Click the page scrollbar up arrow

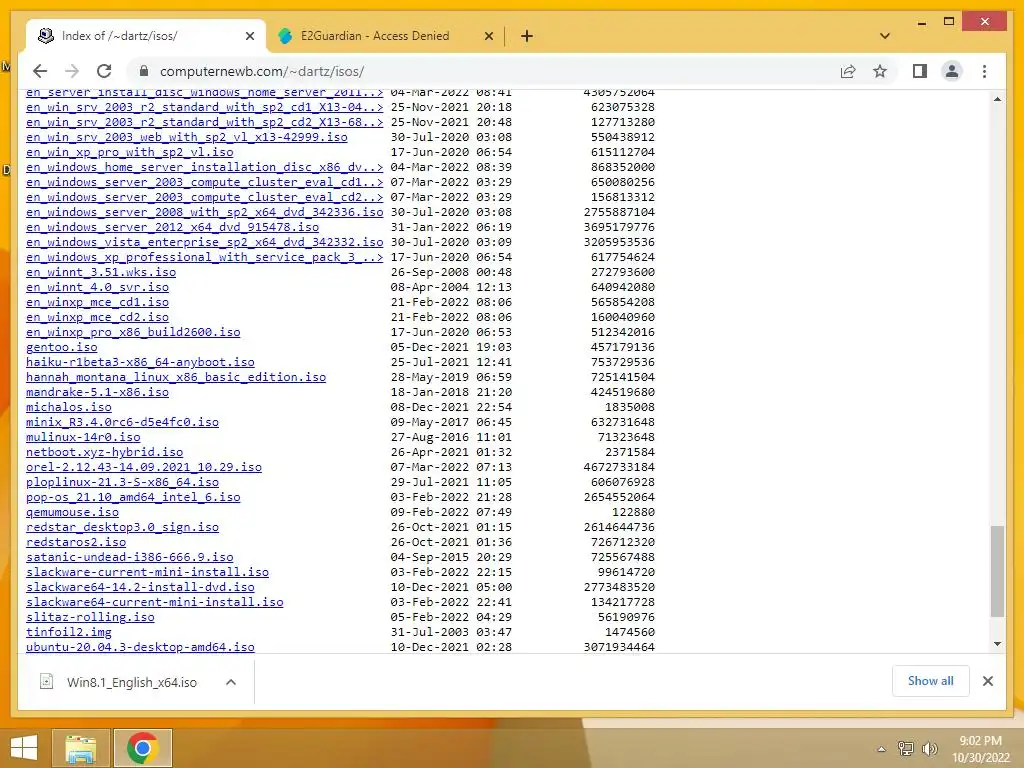pos(997,99)
